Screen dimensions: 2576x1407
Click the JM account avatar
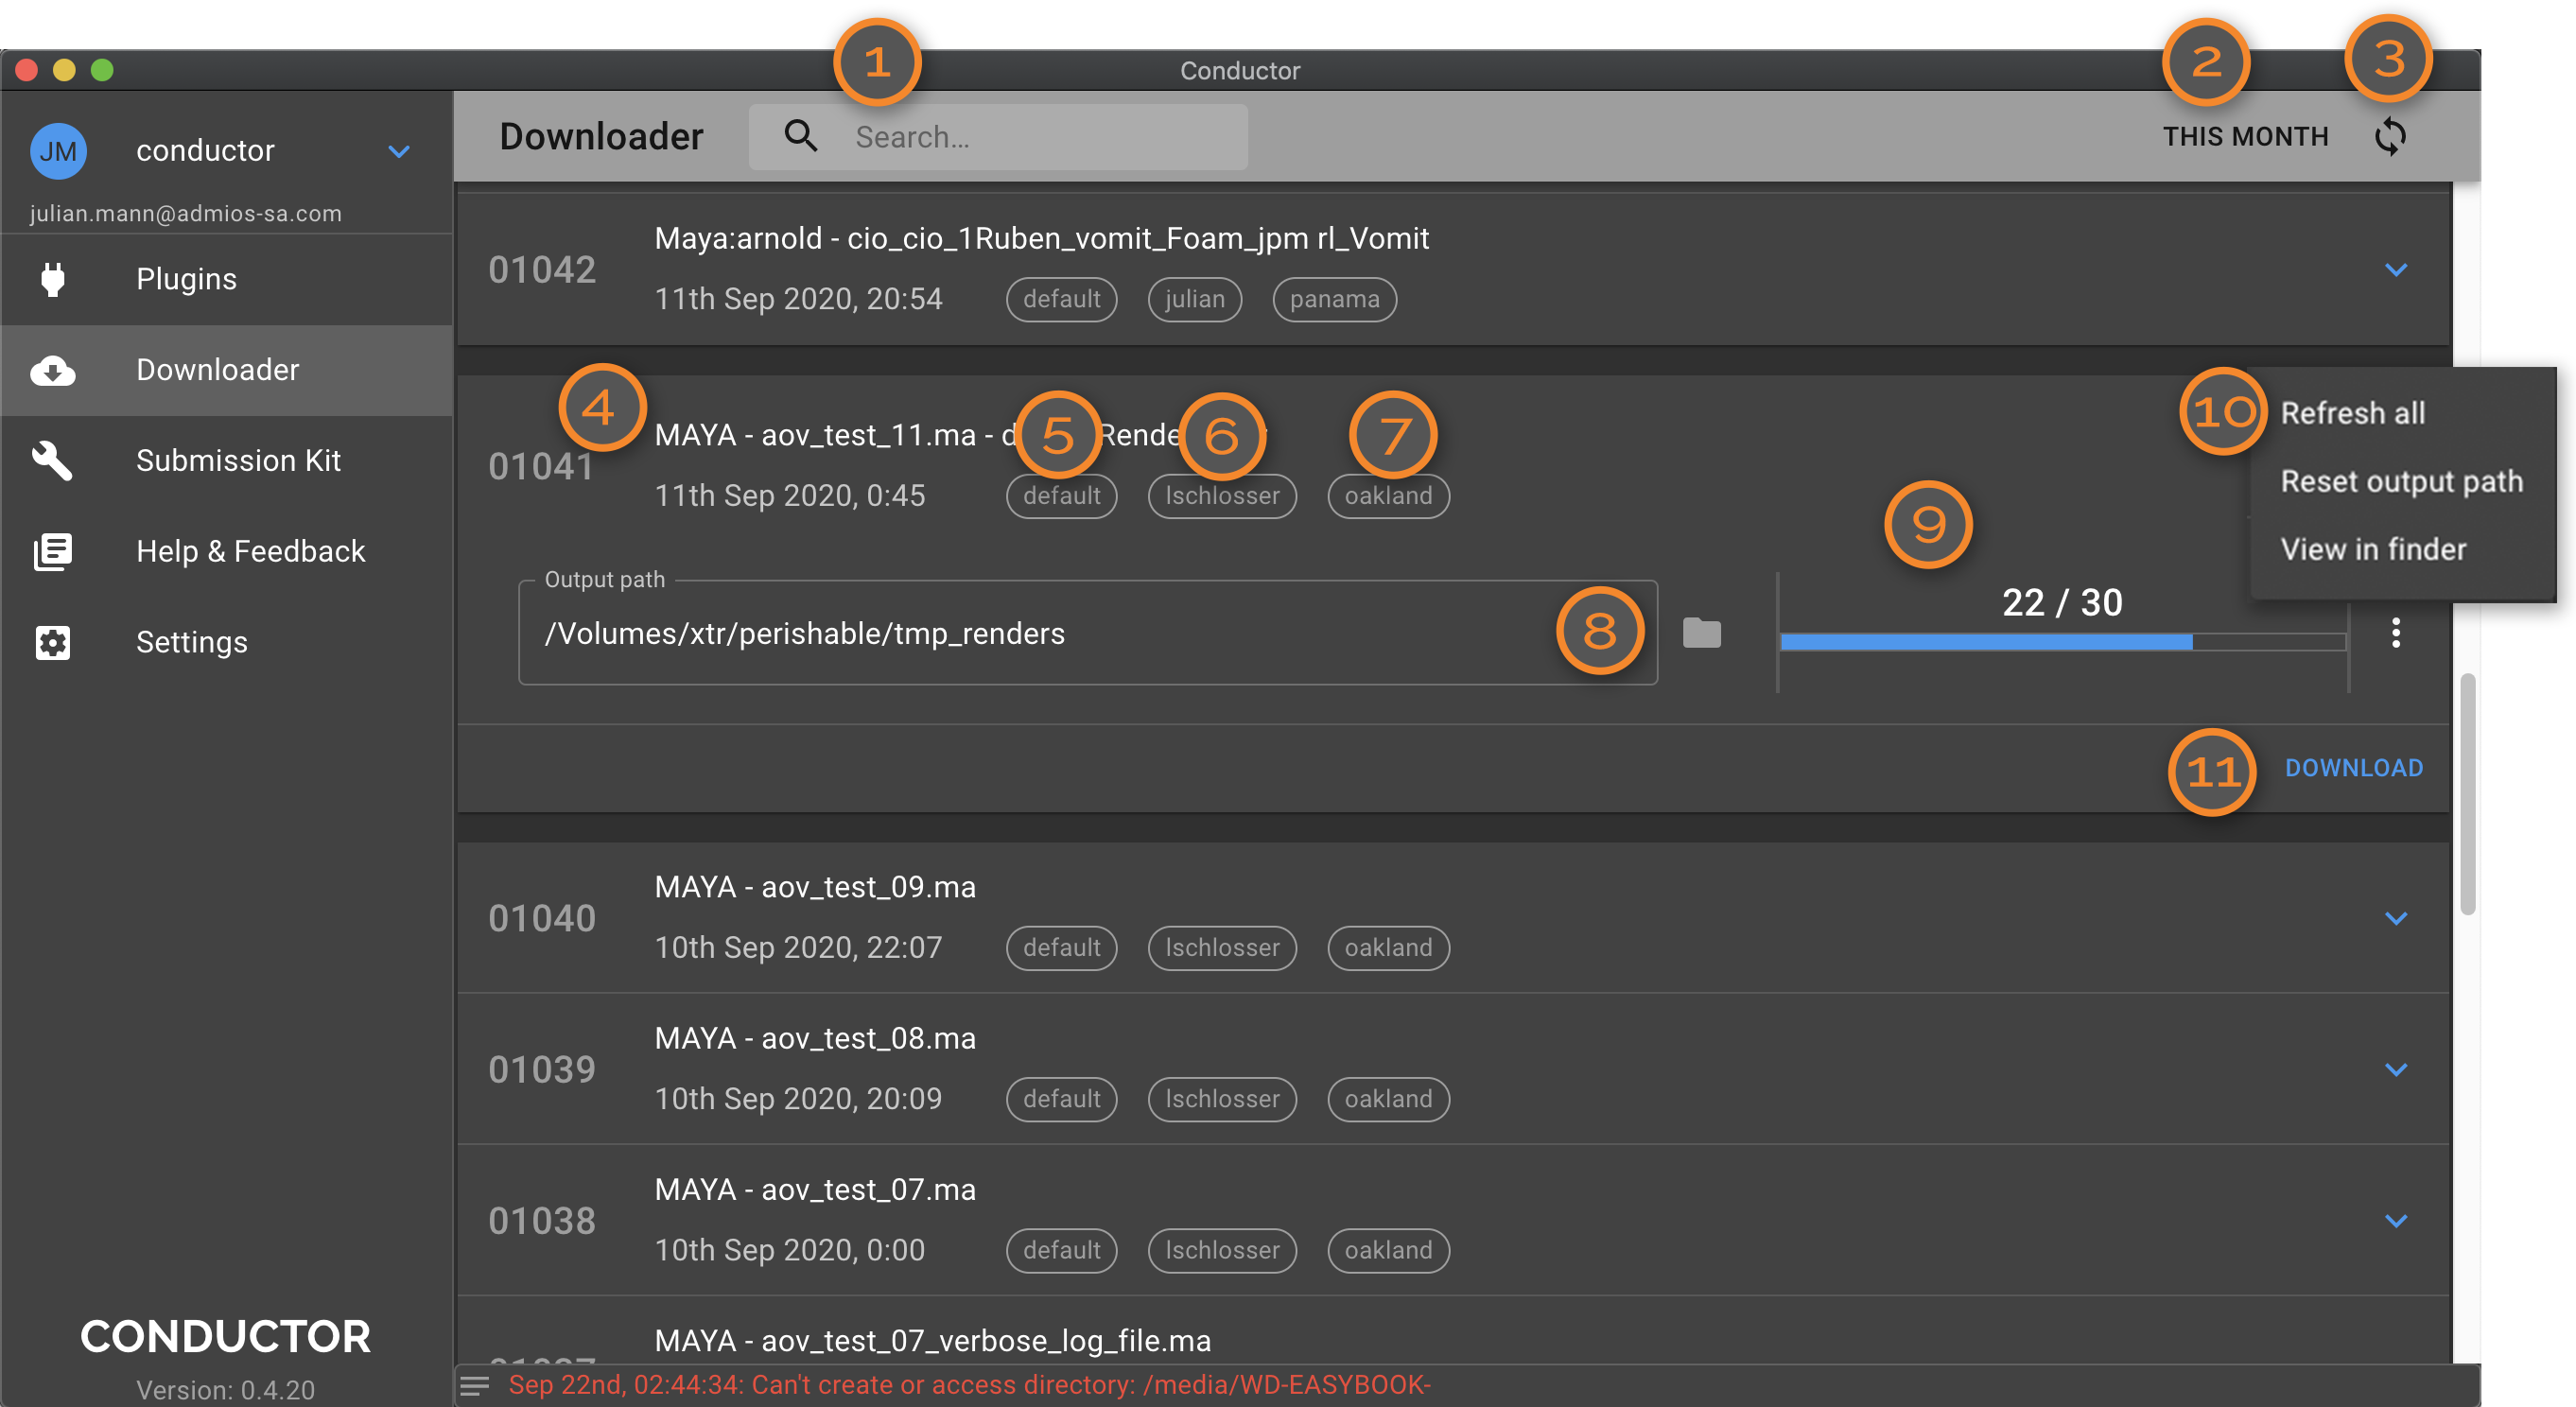pos(58,151)
